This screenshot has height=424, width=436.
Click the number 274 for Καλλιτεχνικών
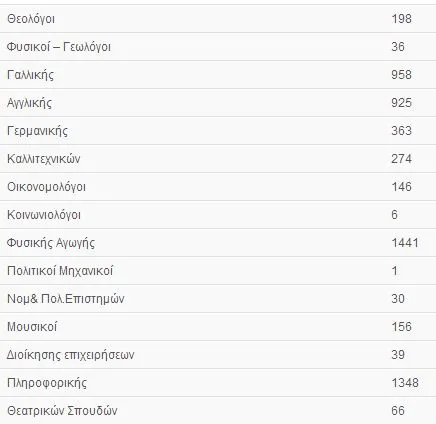click(401, 159)
